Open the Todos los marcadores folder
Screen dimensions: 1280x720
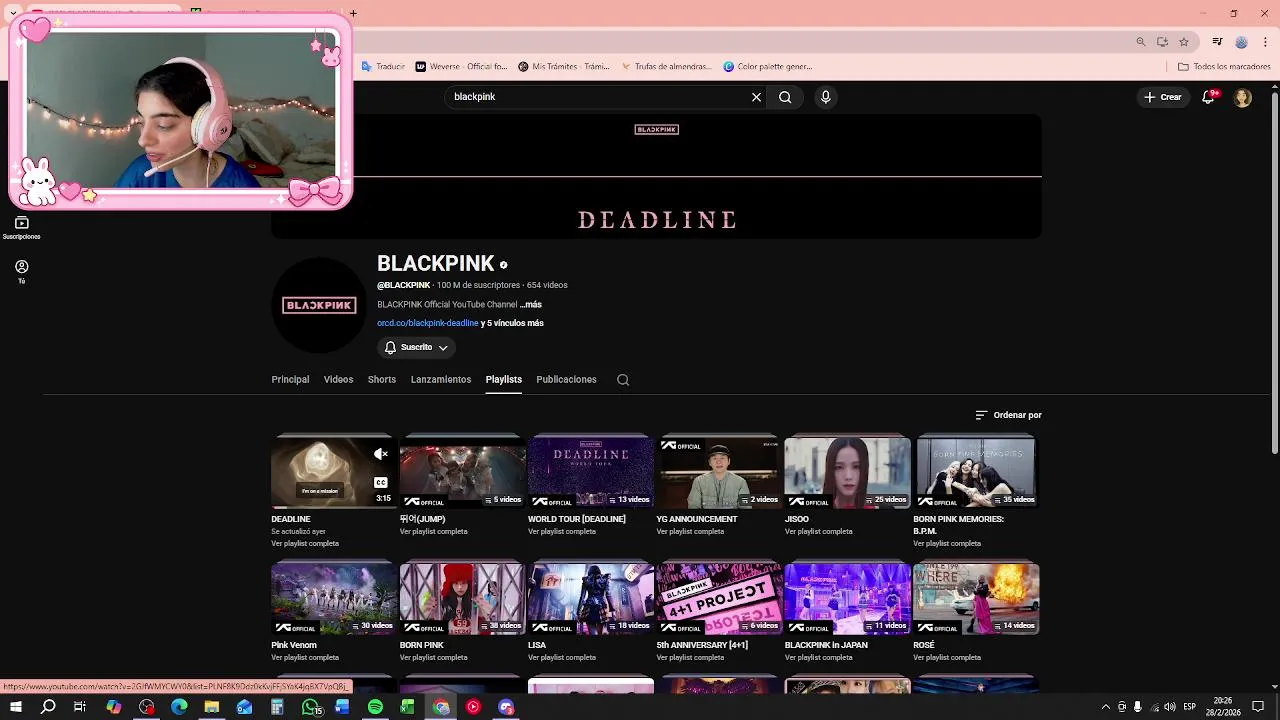(x=1224, y=67)
